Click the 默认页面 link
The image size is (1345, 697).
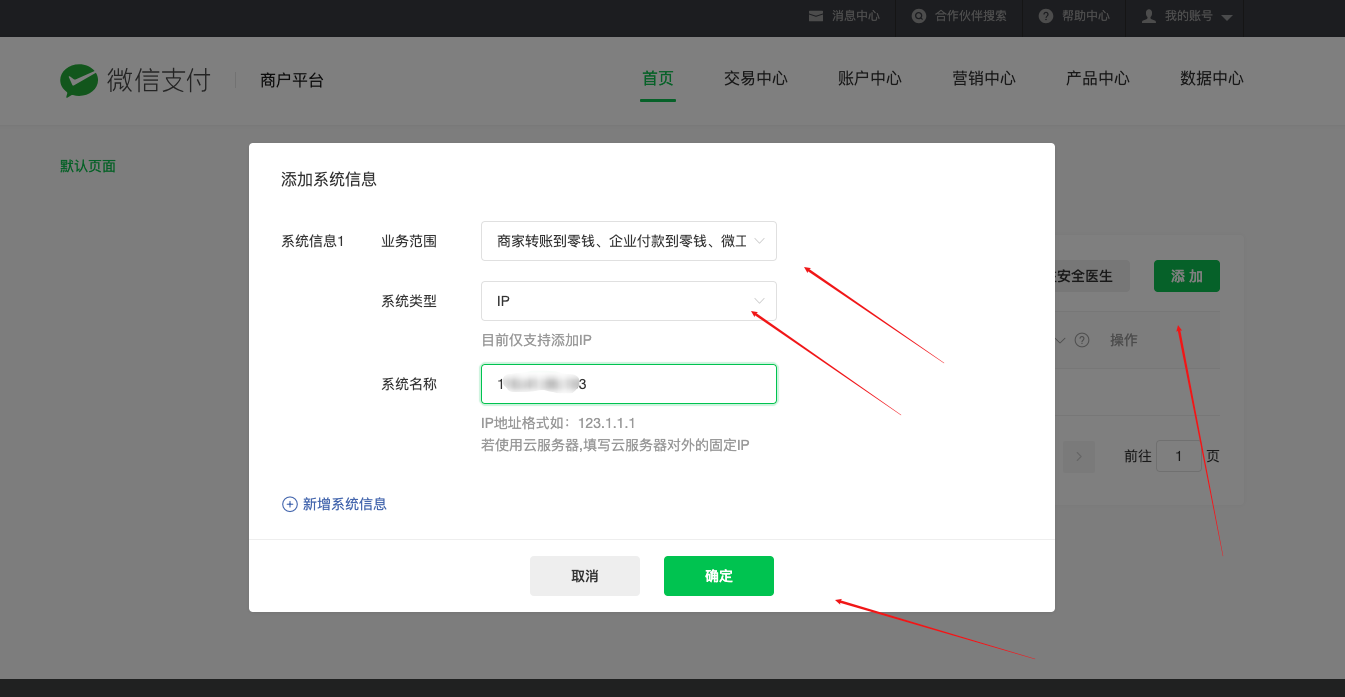(x=88, y=166)
